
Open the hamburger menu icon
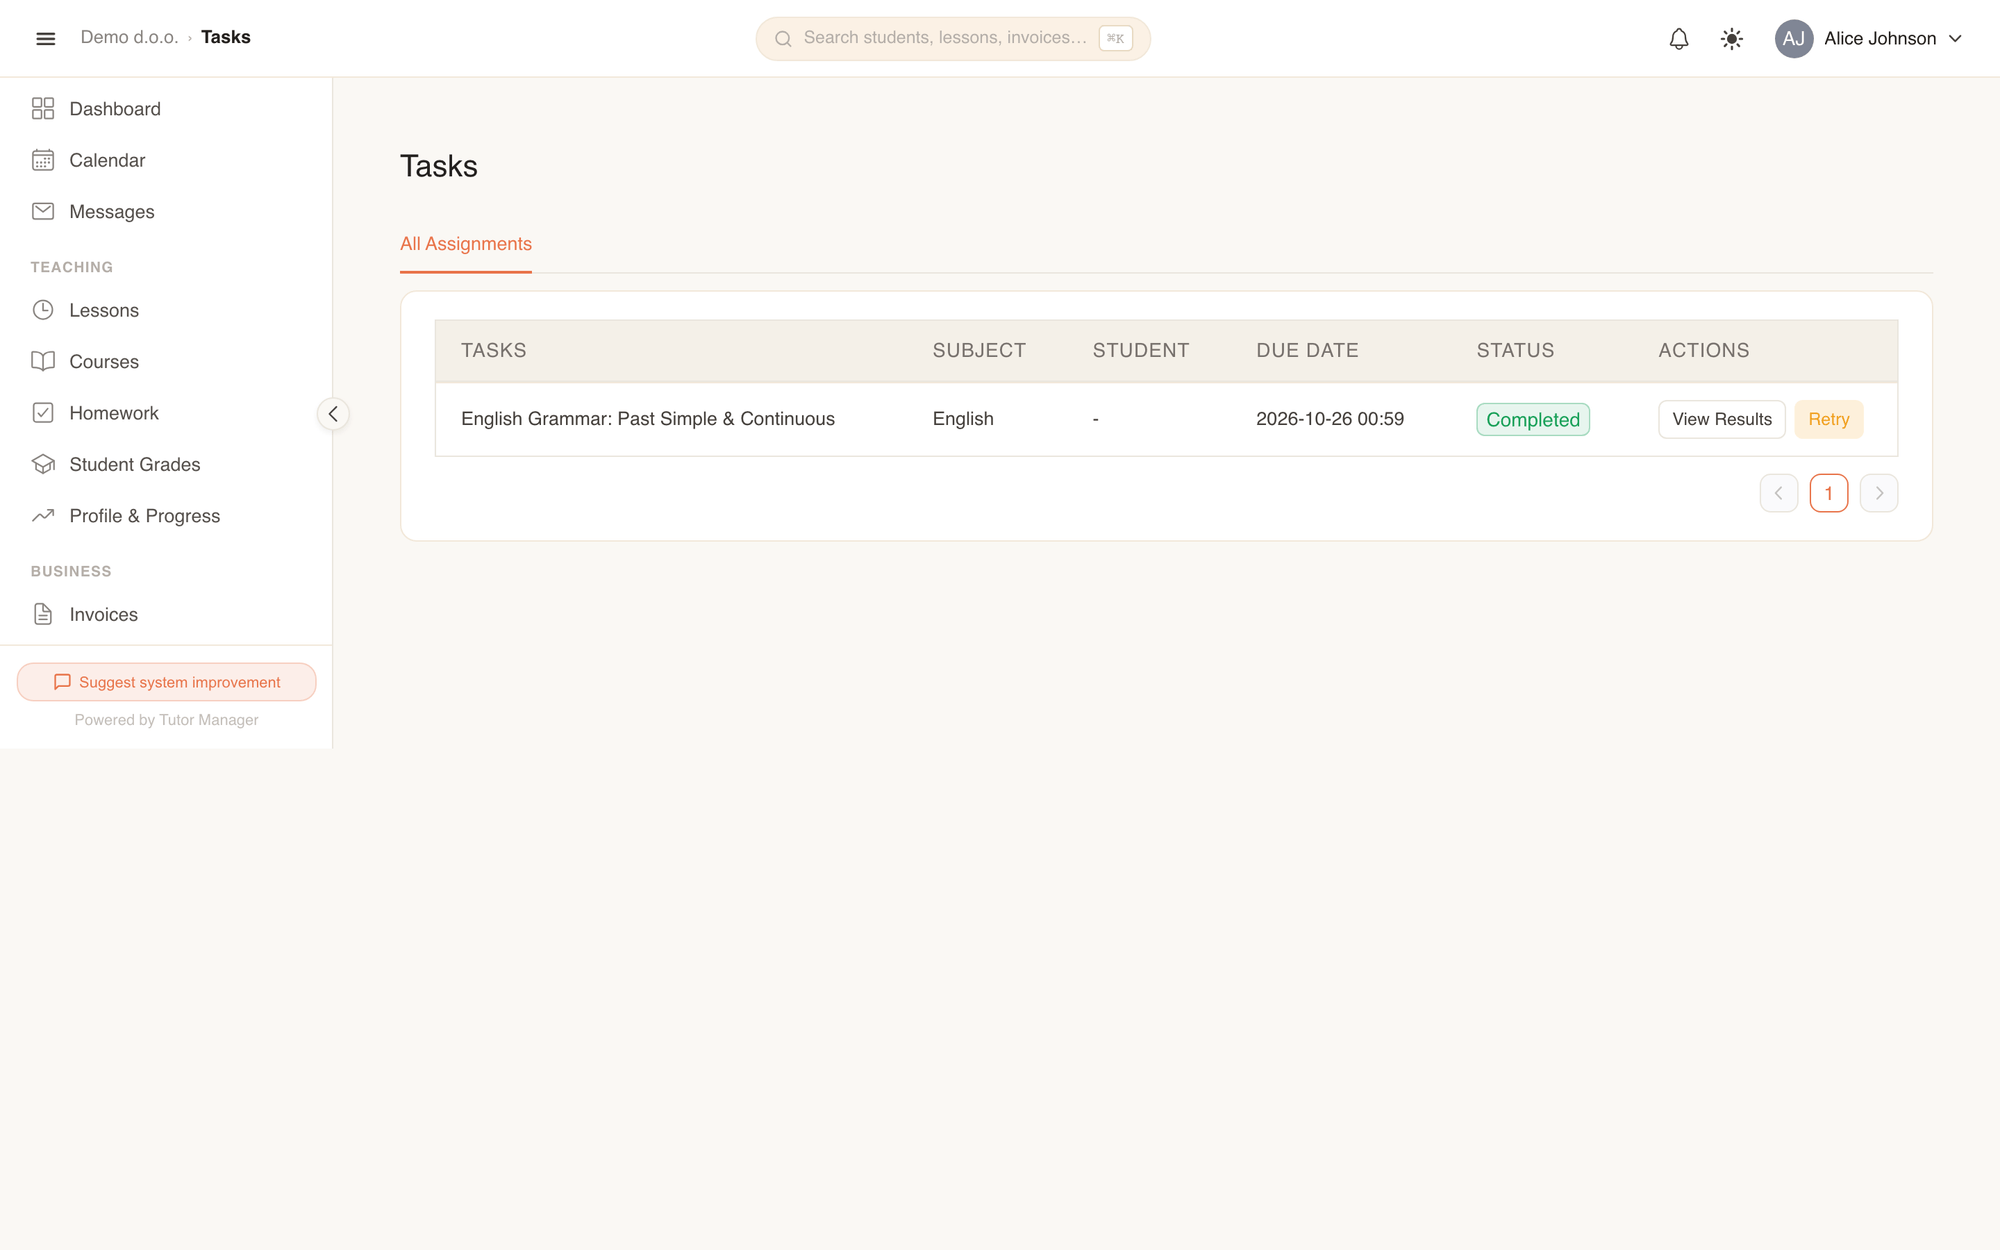point(45,38)
